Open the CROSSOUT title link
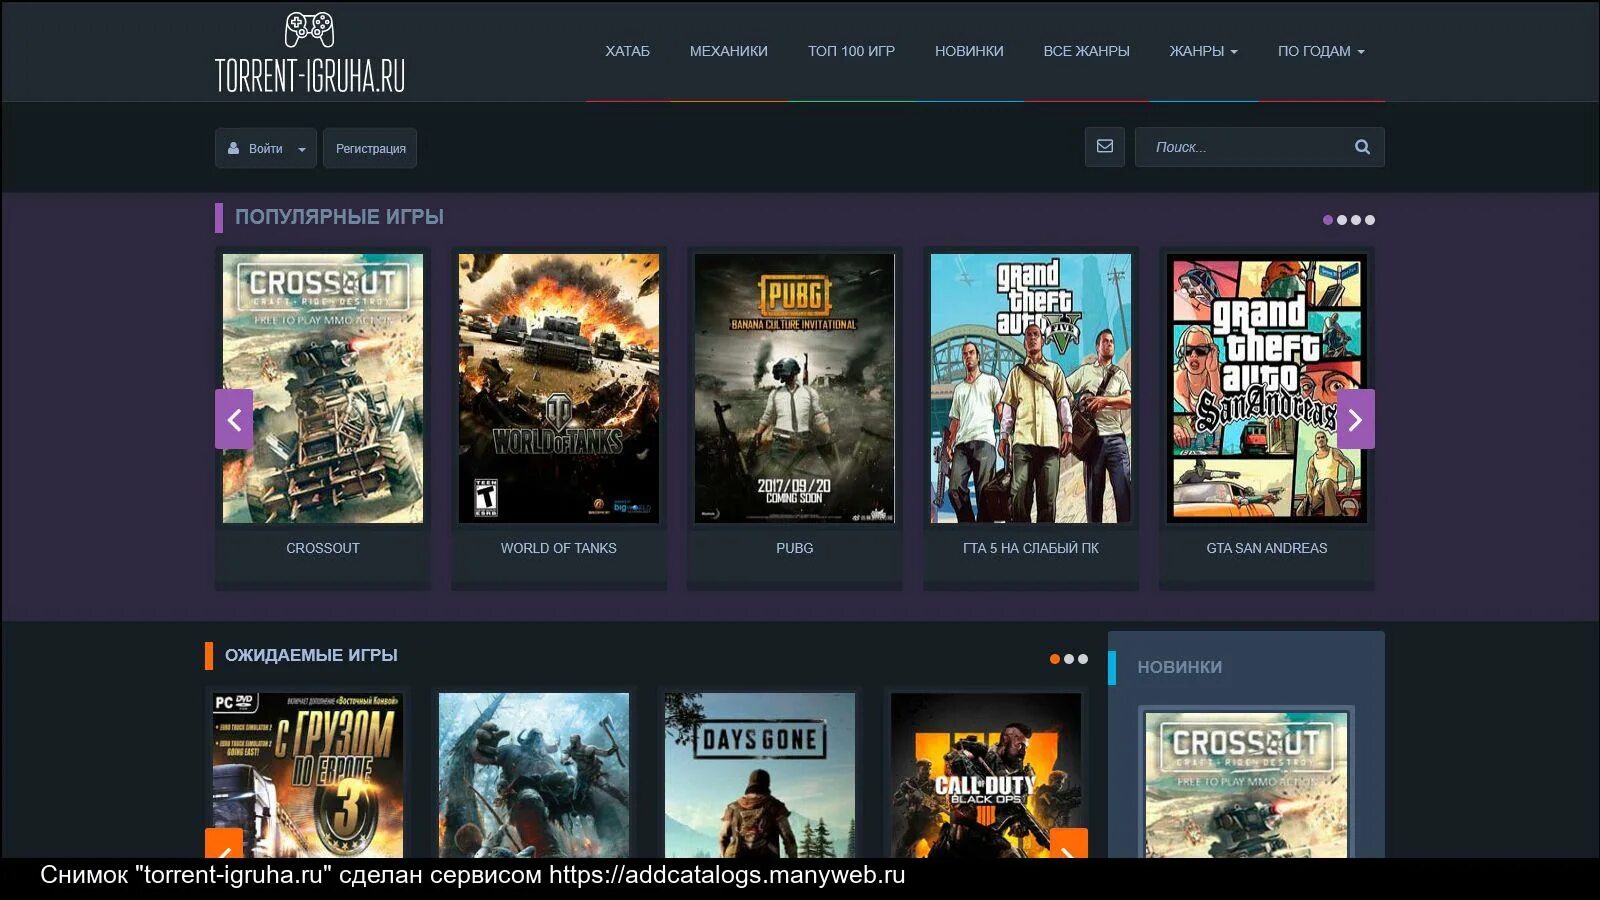1600x900 pixels. [323, 548]
